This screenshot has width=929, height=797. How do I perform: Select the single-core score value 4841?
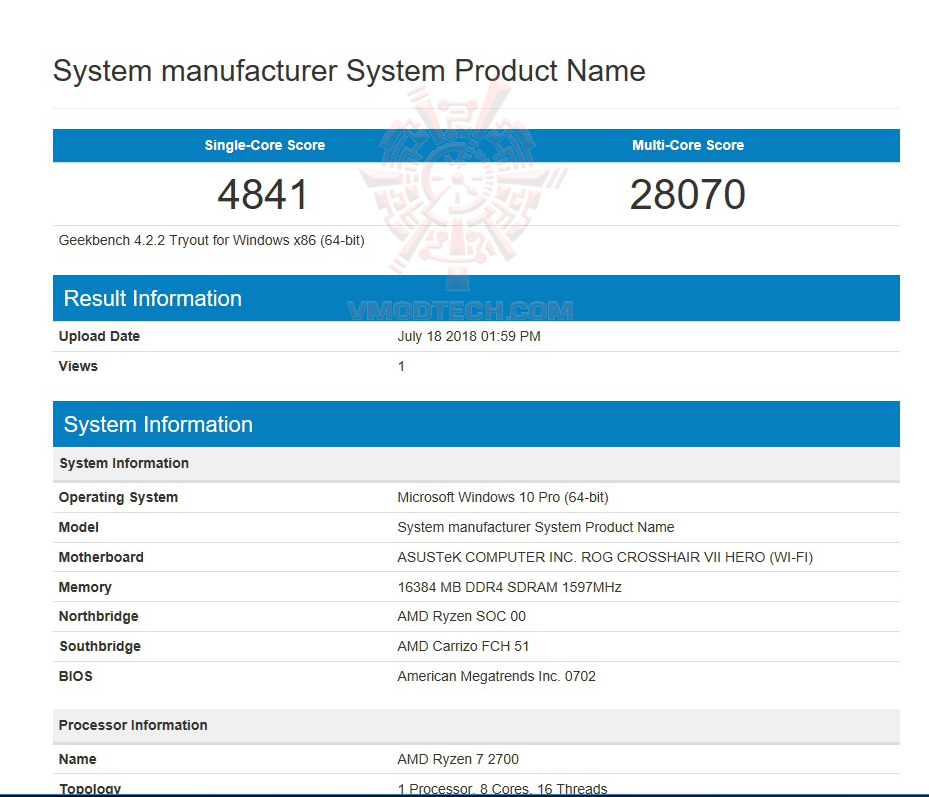(x=262, y=194)
